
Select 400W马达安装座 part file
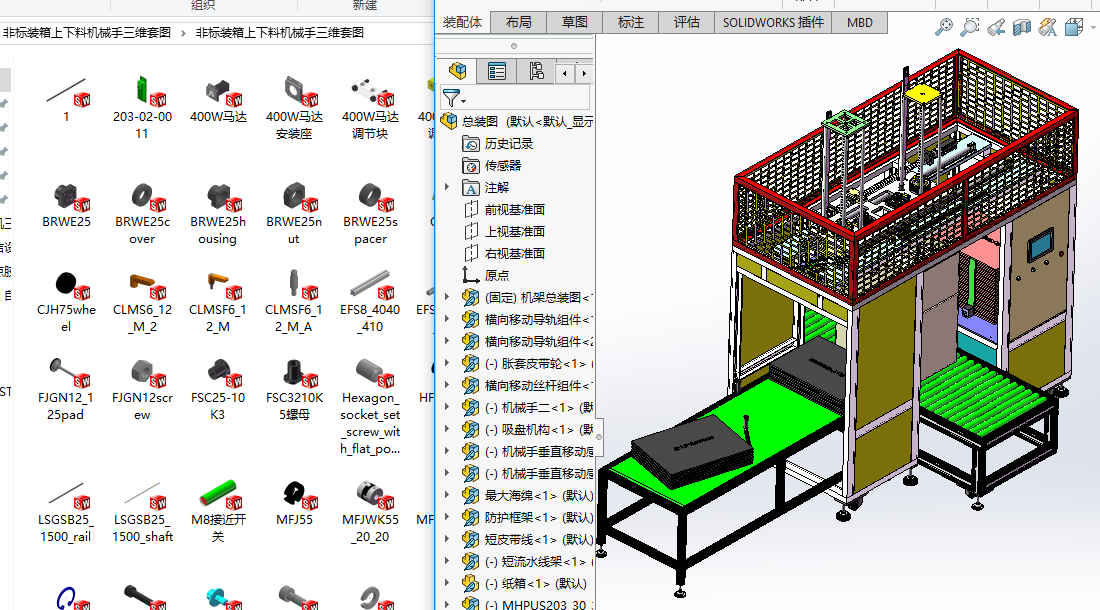click(x=294, y=107)
